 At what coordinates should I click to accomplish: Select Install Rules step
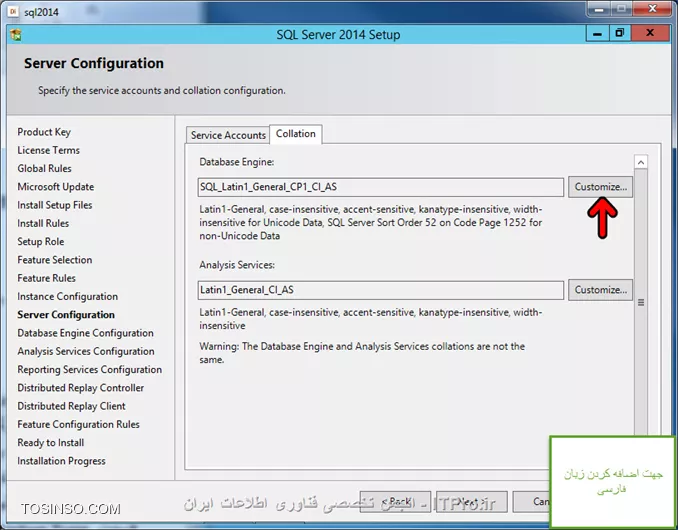tap(43, 223)
